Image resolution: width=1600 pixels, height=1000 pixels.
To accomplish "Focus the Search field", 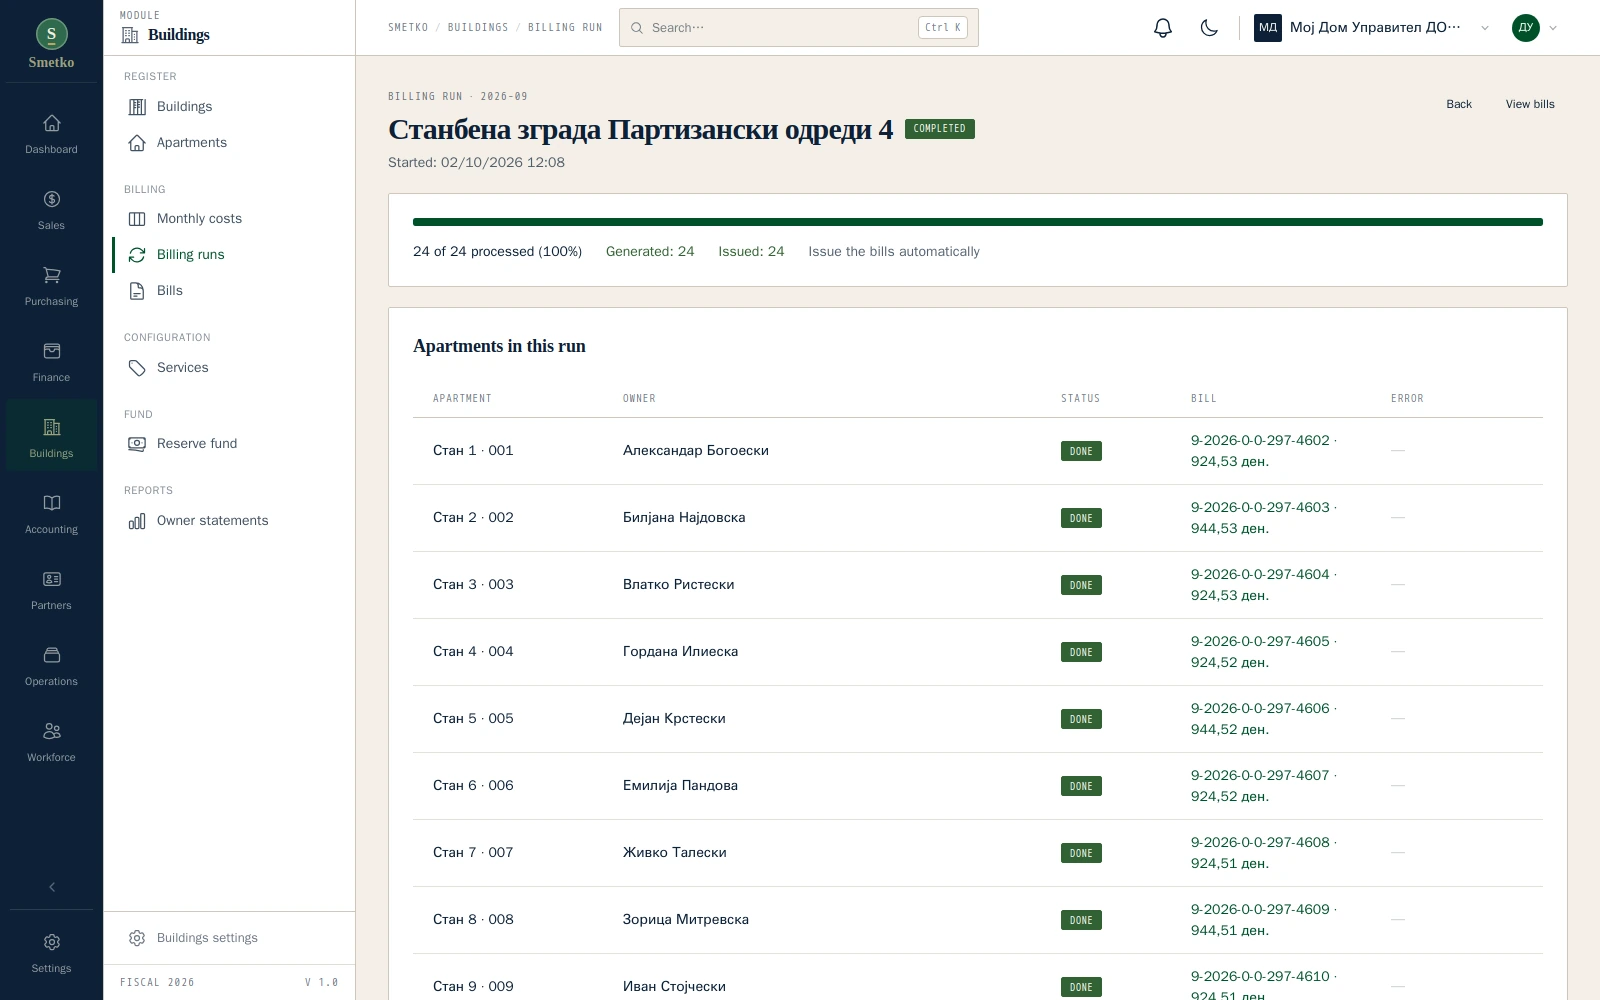I will tap(798, 28).
